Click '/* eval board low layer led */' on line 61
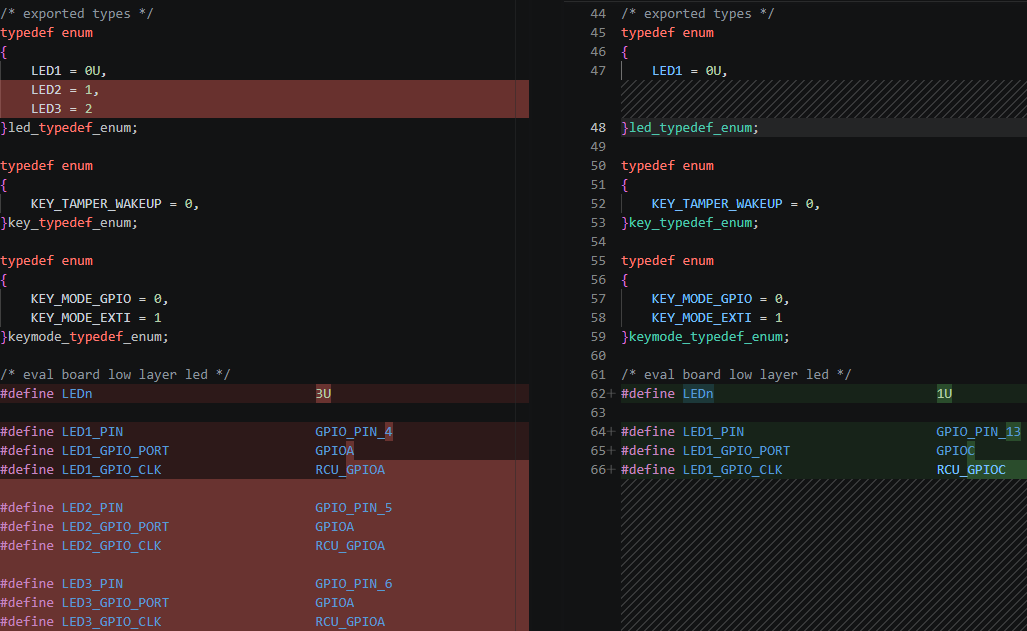Viewport: 1027px width, 631px height. click(x=736, y=375)
